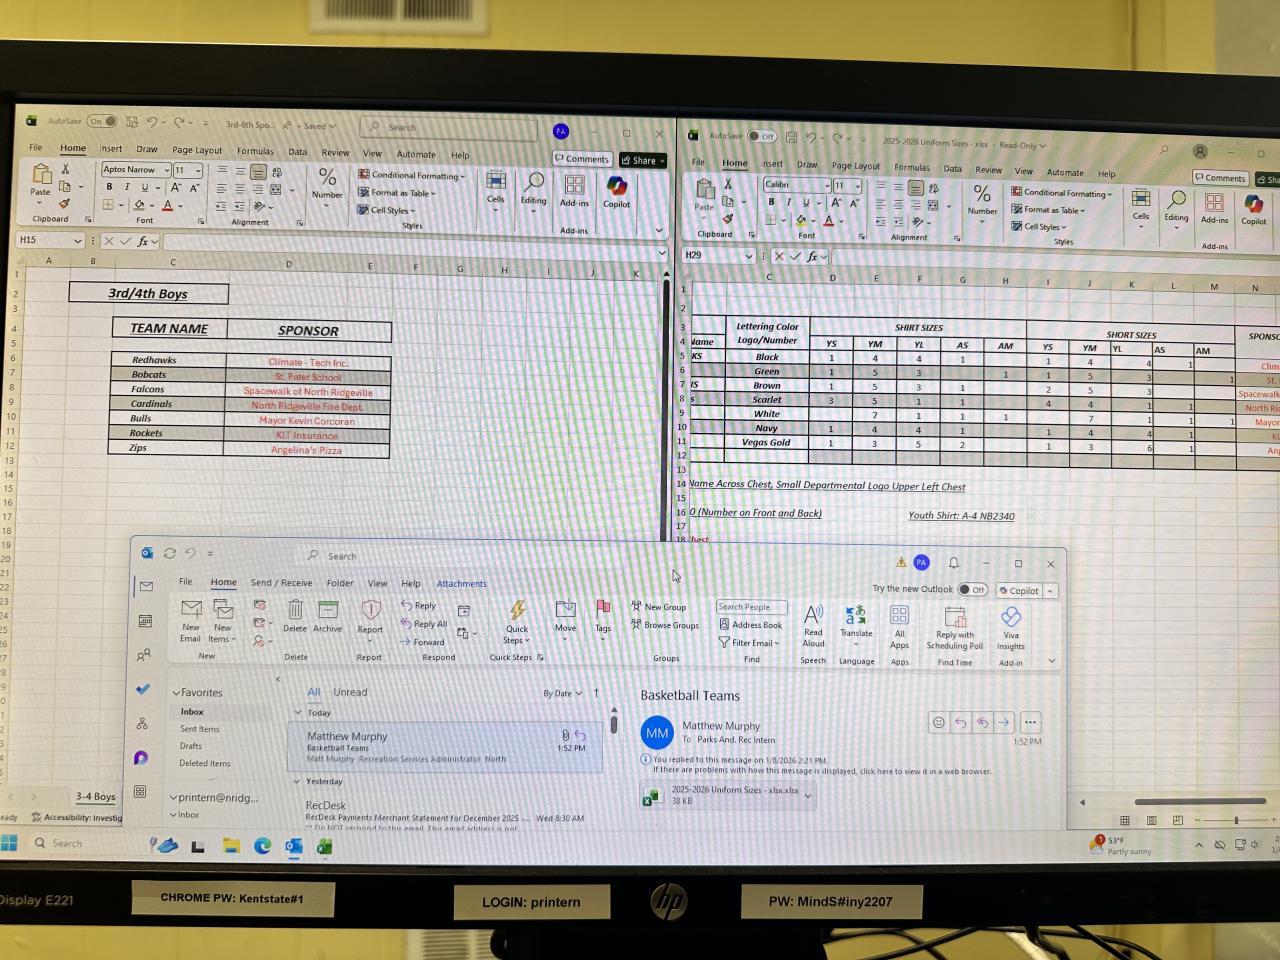Open Formulas tab in the Uniform Sizes workbook

tap(911, 168)
